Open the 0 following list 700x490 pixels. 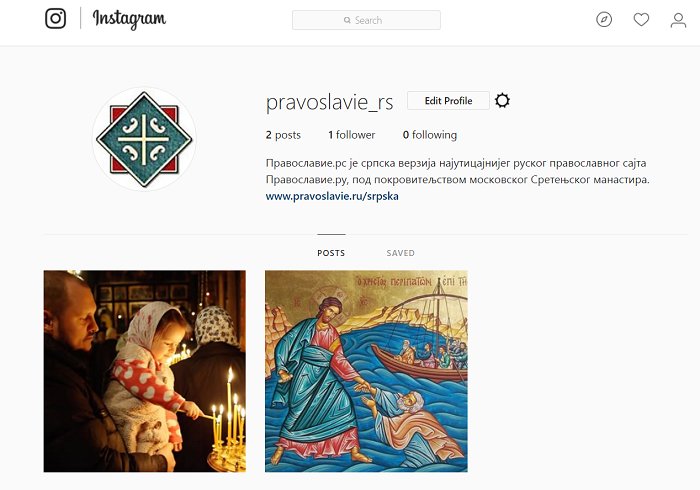[x=429, y=135]
